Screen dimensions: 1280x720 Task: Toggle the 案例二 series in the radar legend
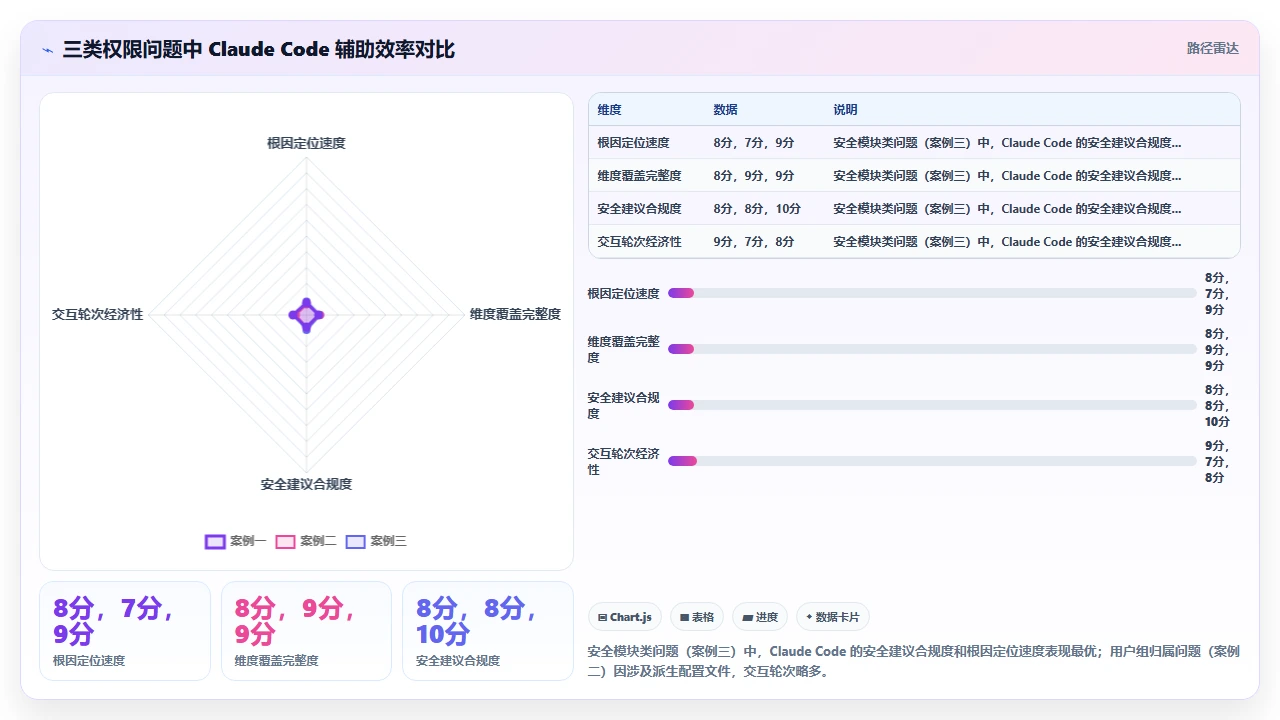(306, 541)
